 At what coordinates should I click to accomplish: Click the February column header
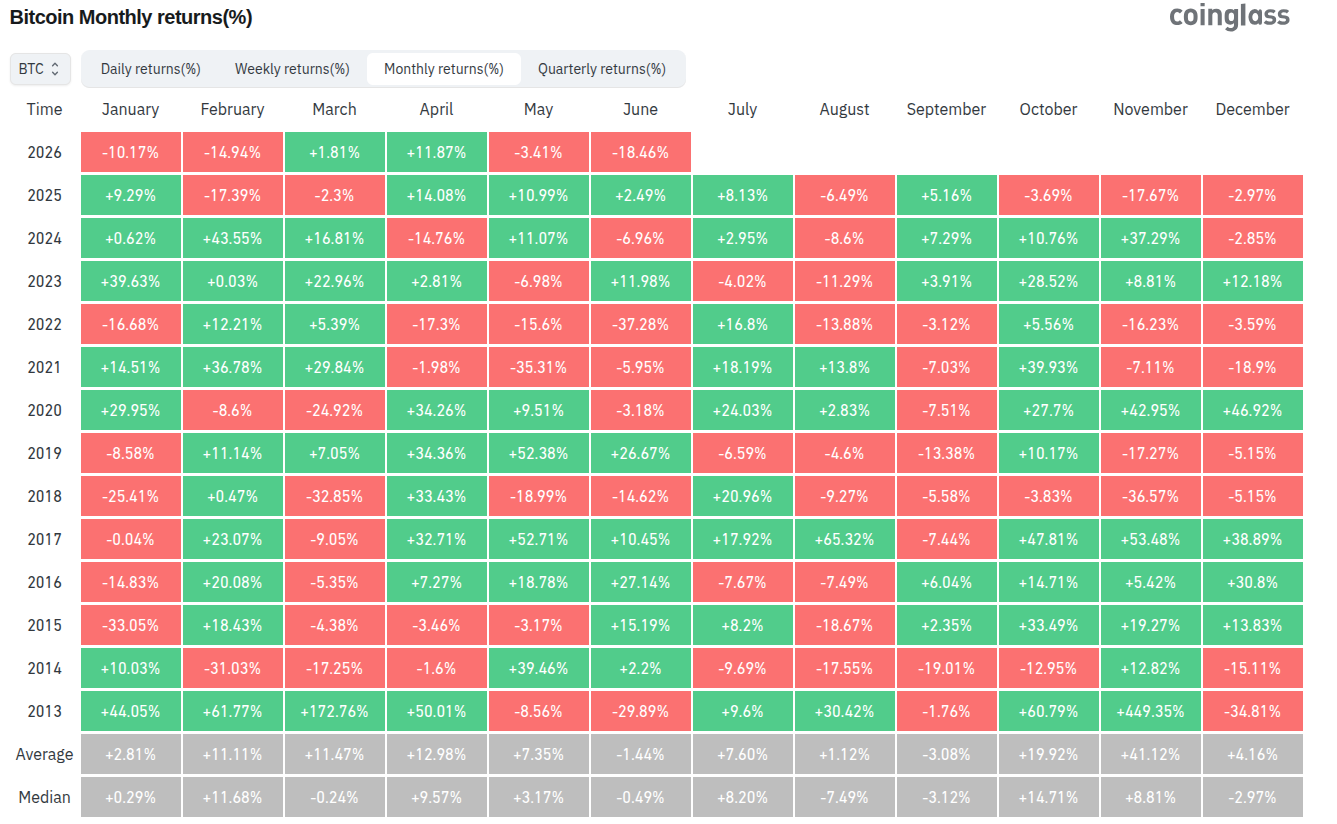tap(232, 109)
